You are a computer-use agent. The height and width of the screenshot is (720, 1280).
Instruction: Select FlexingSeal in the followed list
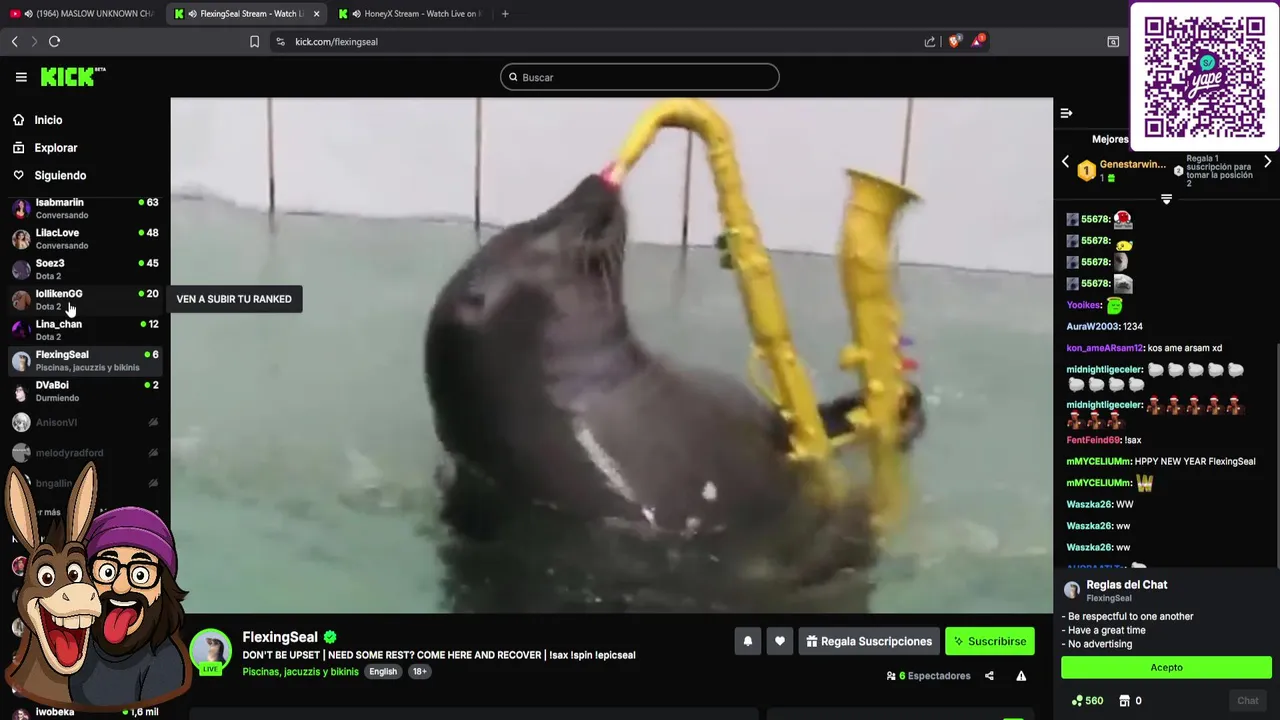[85, 361]
